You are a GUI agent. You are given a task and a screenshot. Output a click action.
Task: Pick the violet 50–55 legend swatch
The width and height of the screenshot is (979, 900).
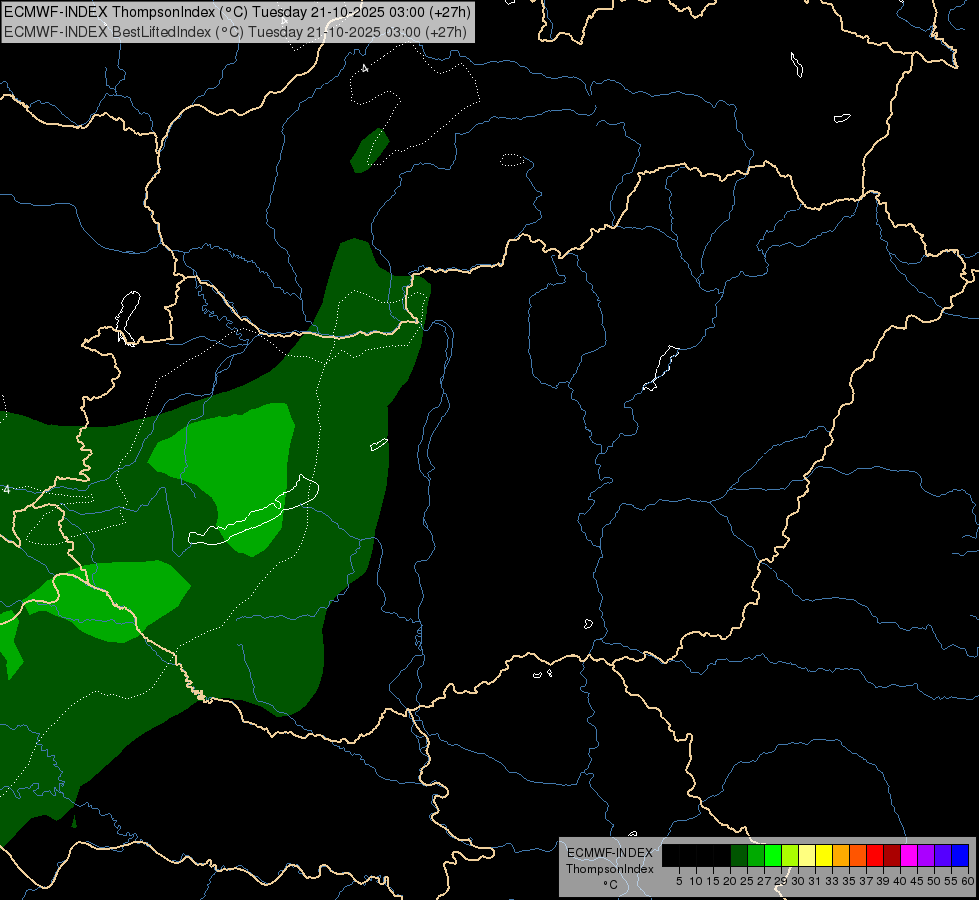pos(943,855)
